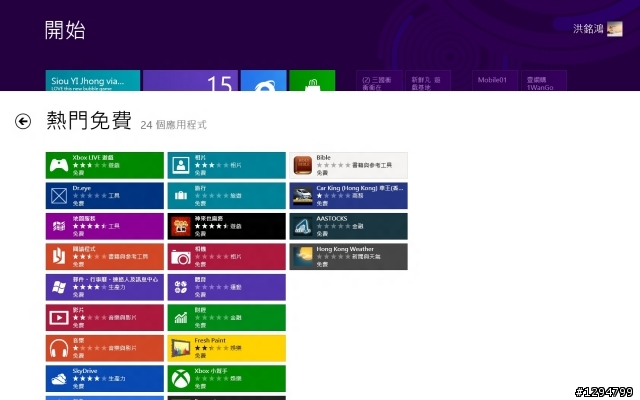640x400 pixels.
Task: Select the Fresh Paint title text
Action: [x=210, y=340]
